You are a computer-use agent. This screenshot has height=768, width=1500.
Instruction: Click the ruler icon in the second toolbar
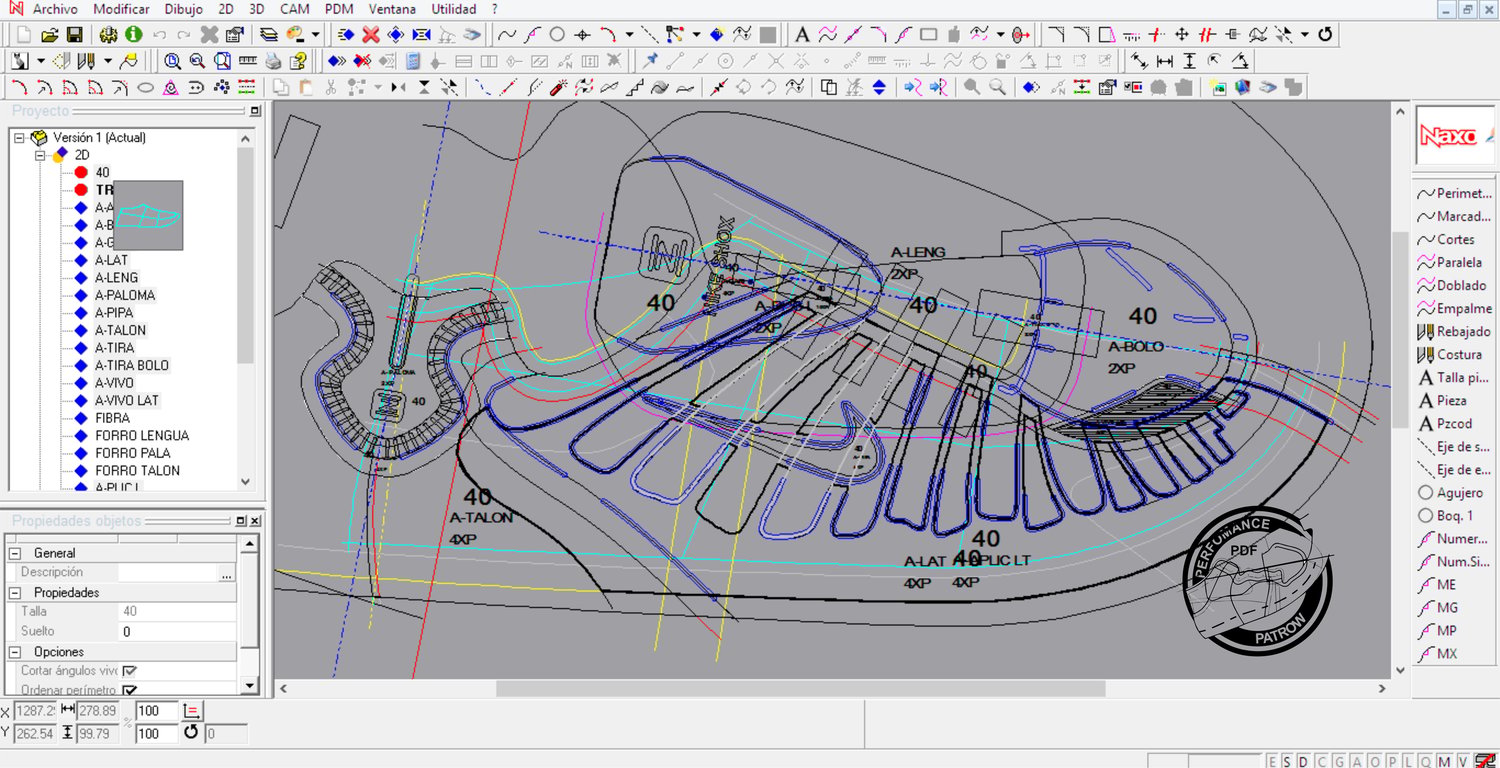[x=247, y=61]
